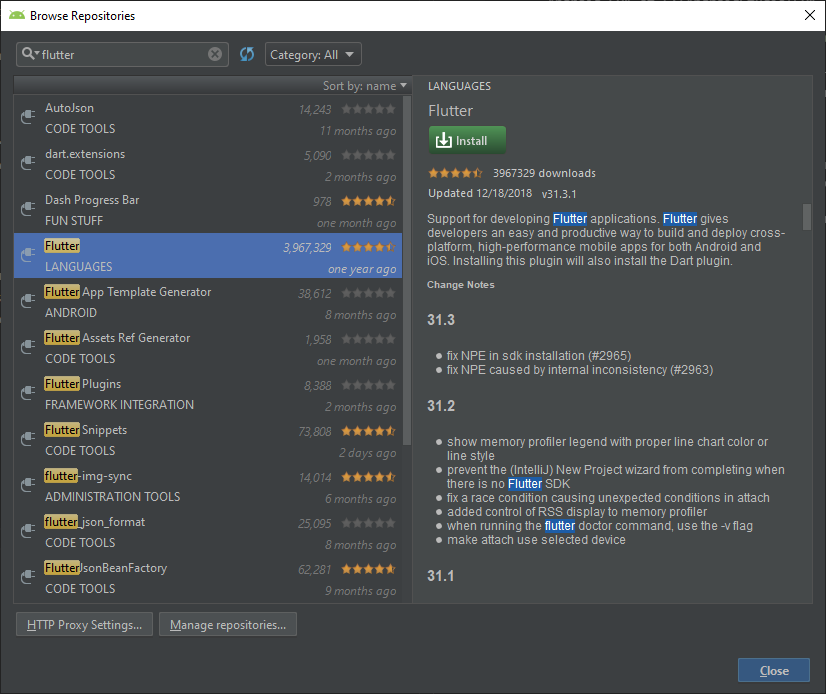Click the plug icon next to Dash Progress Bar
This screenshot has height=694, width=826.
[27, 209]
